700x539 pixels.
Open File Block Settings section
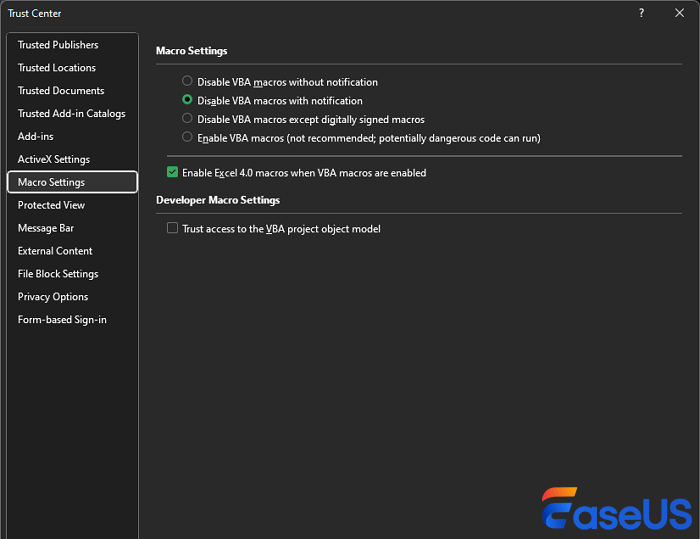click(x=58, y=274)
